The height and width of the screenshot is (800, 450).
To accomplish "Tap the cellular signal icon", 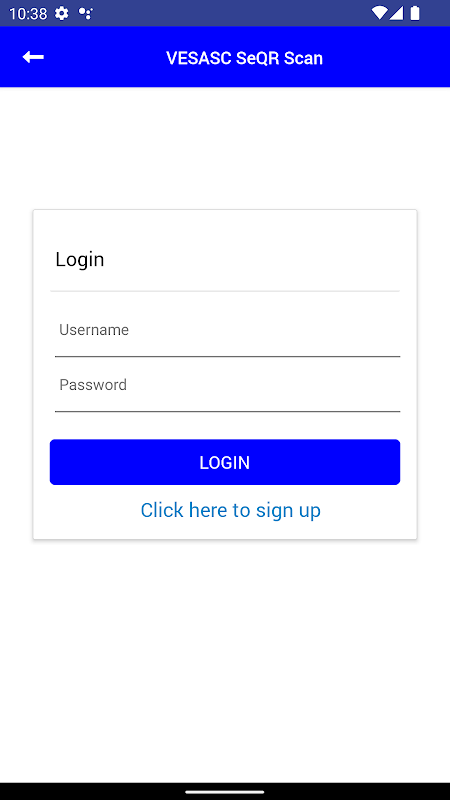I will coord(396,13).
